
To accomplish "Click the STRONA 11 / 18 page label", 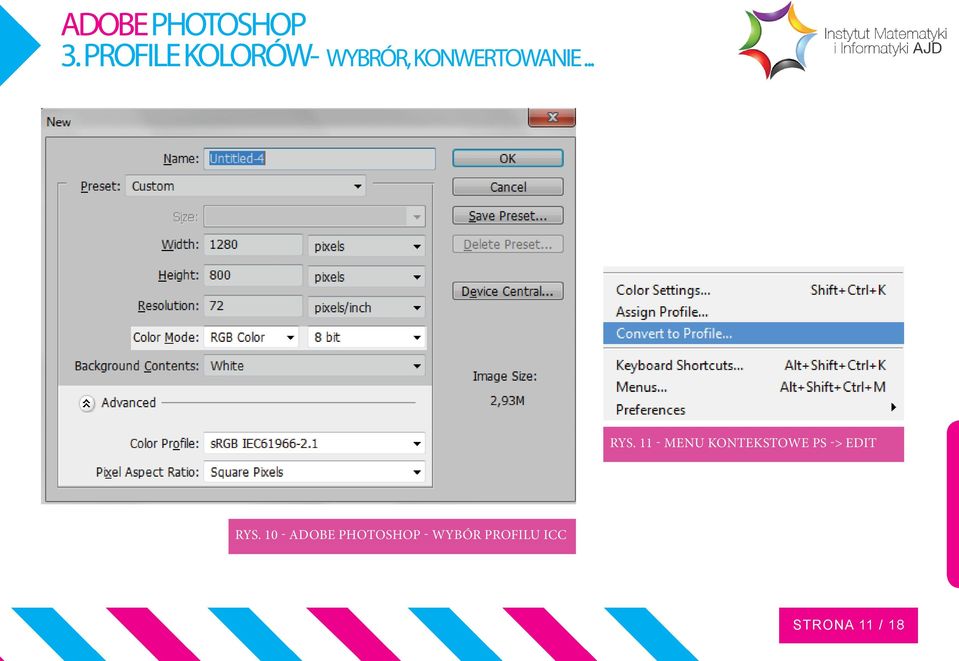I will pos(848,625).
